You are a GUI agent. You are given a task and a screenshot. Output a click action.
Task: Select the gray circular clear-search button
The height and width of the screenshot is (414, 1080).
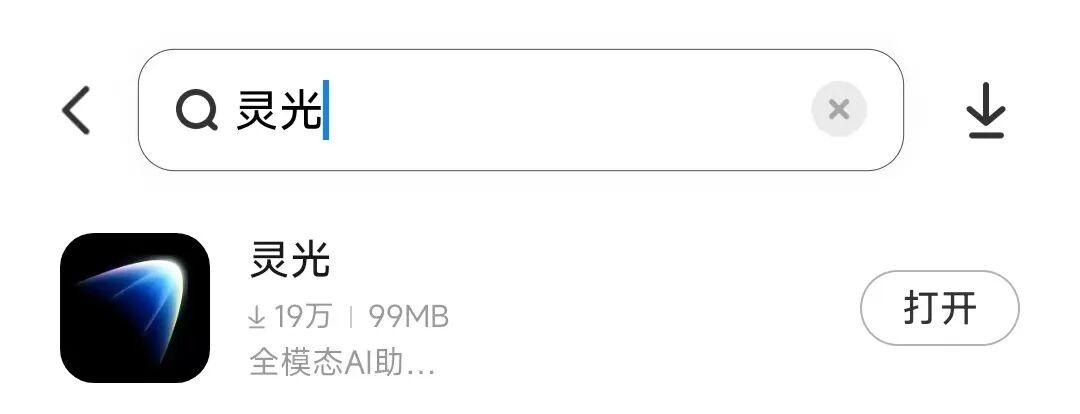tap(838, 110)
